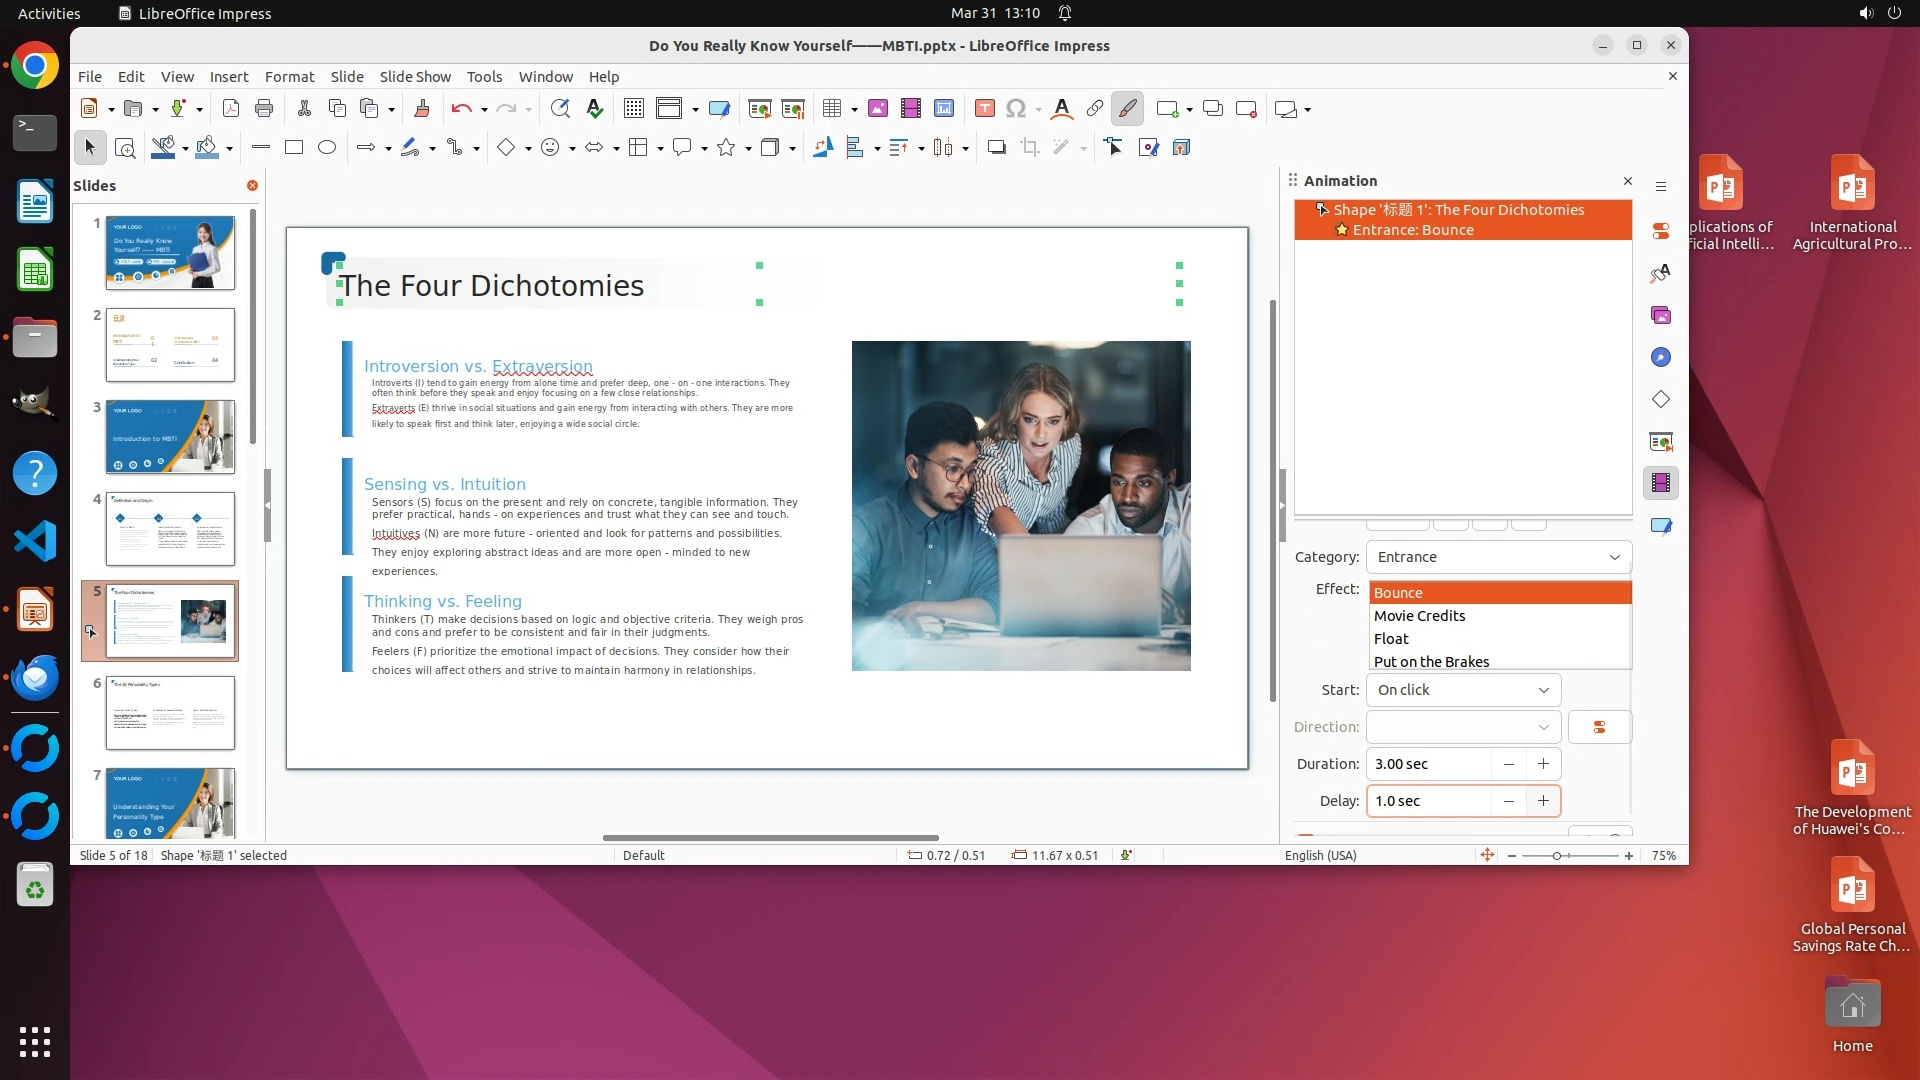
Task: Select Movie Credits effect in list
Action: (x=1419, y=616)
